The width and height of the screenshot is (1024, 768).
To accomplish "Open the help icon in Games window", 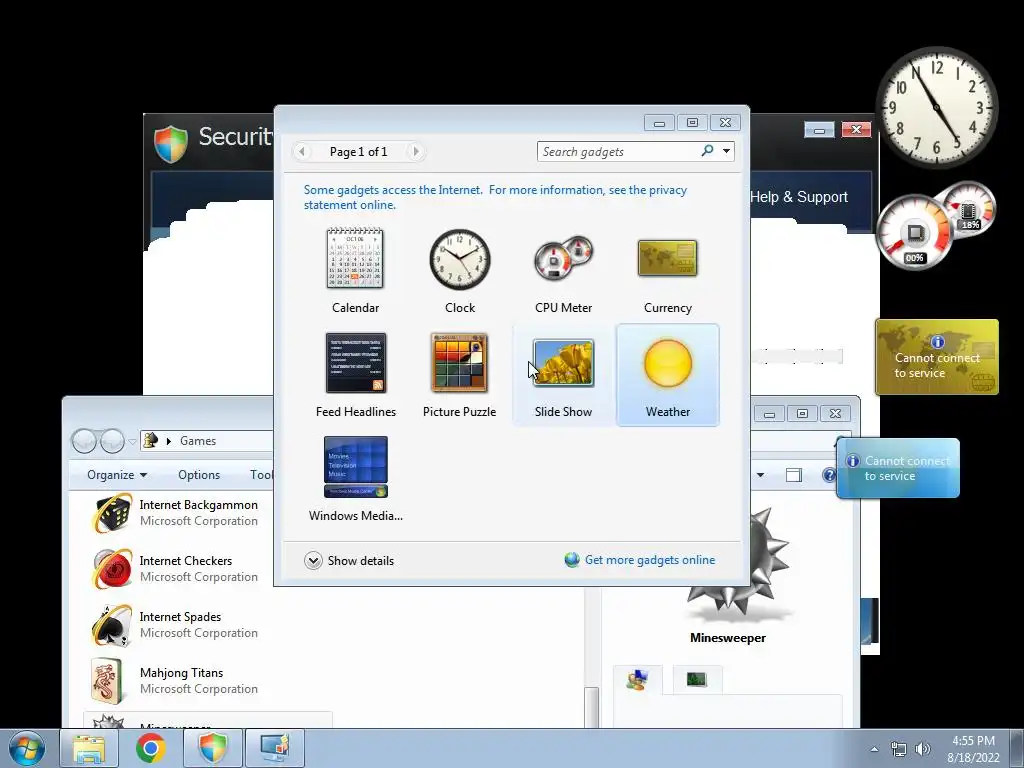I will 829,475.
